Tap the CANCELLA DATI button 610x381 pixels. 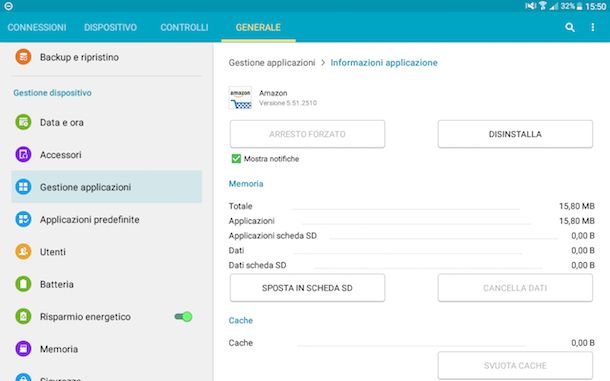[515, 288]
